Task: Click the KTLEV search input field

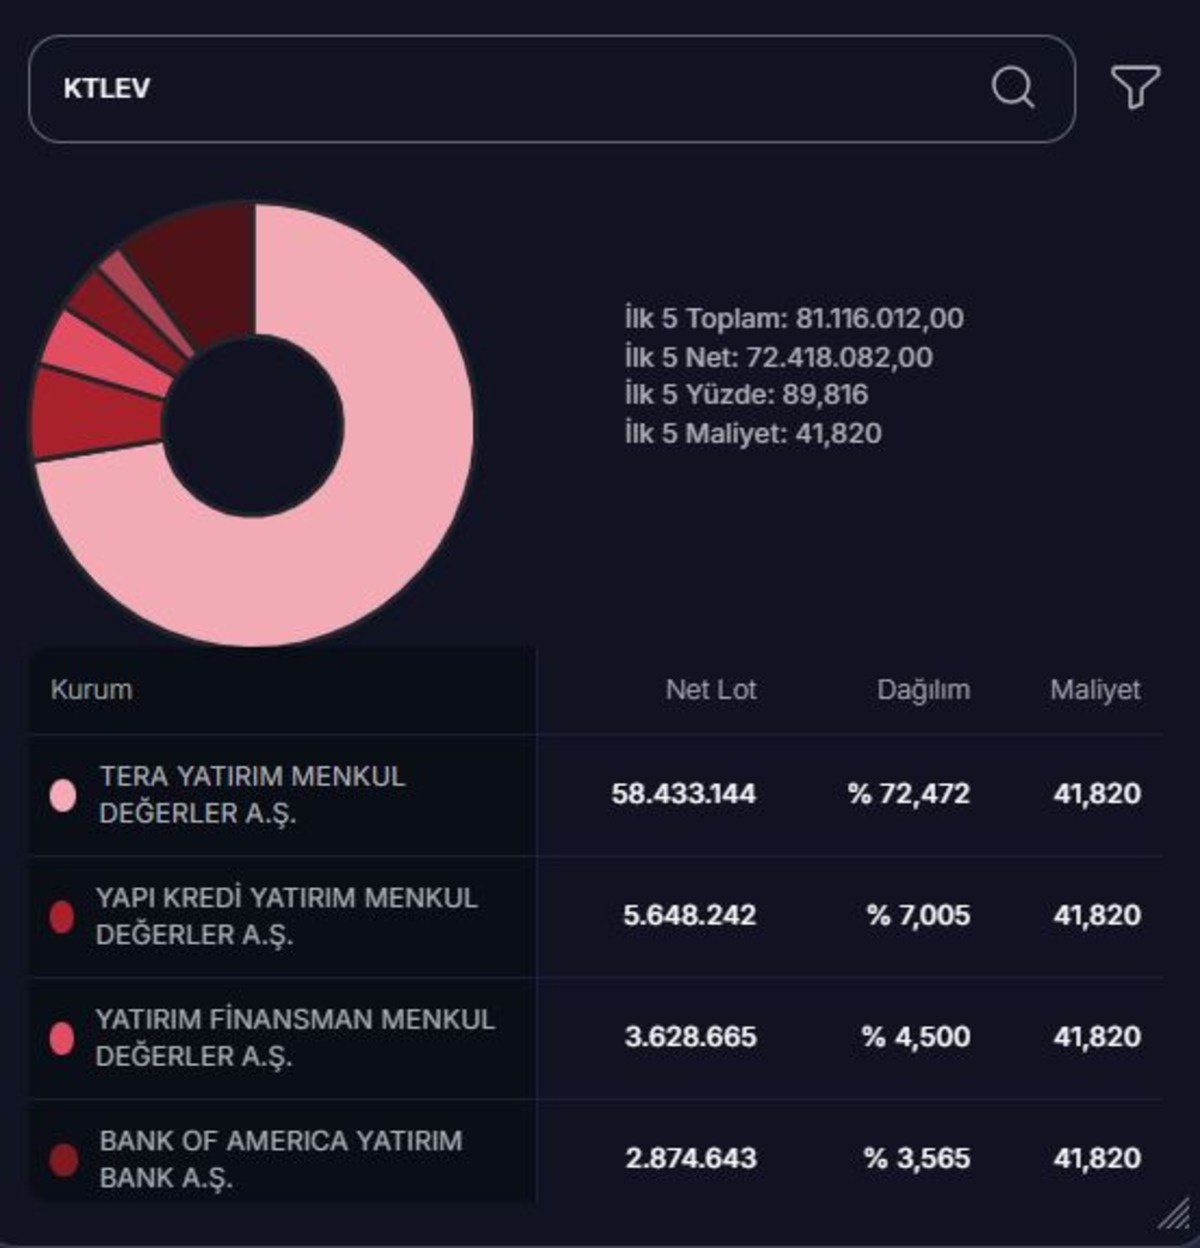Action: (x=552, y=89)
